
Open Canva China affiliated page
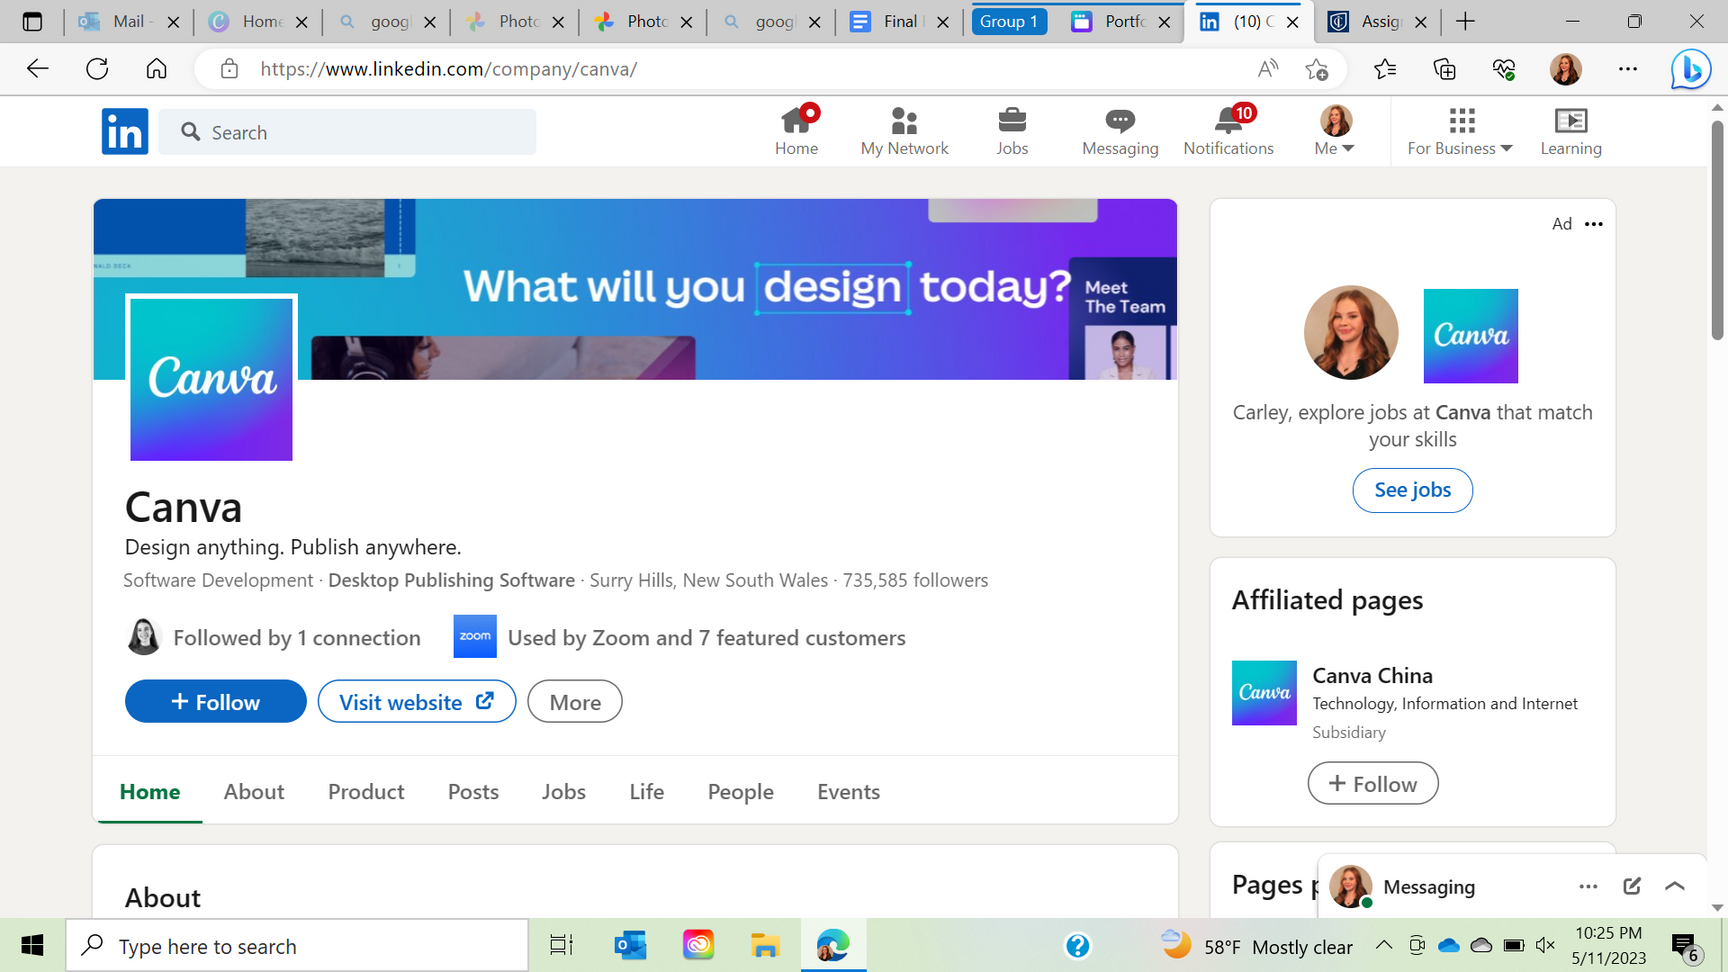click(x=1372, y=675)
